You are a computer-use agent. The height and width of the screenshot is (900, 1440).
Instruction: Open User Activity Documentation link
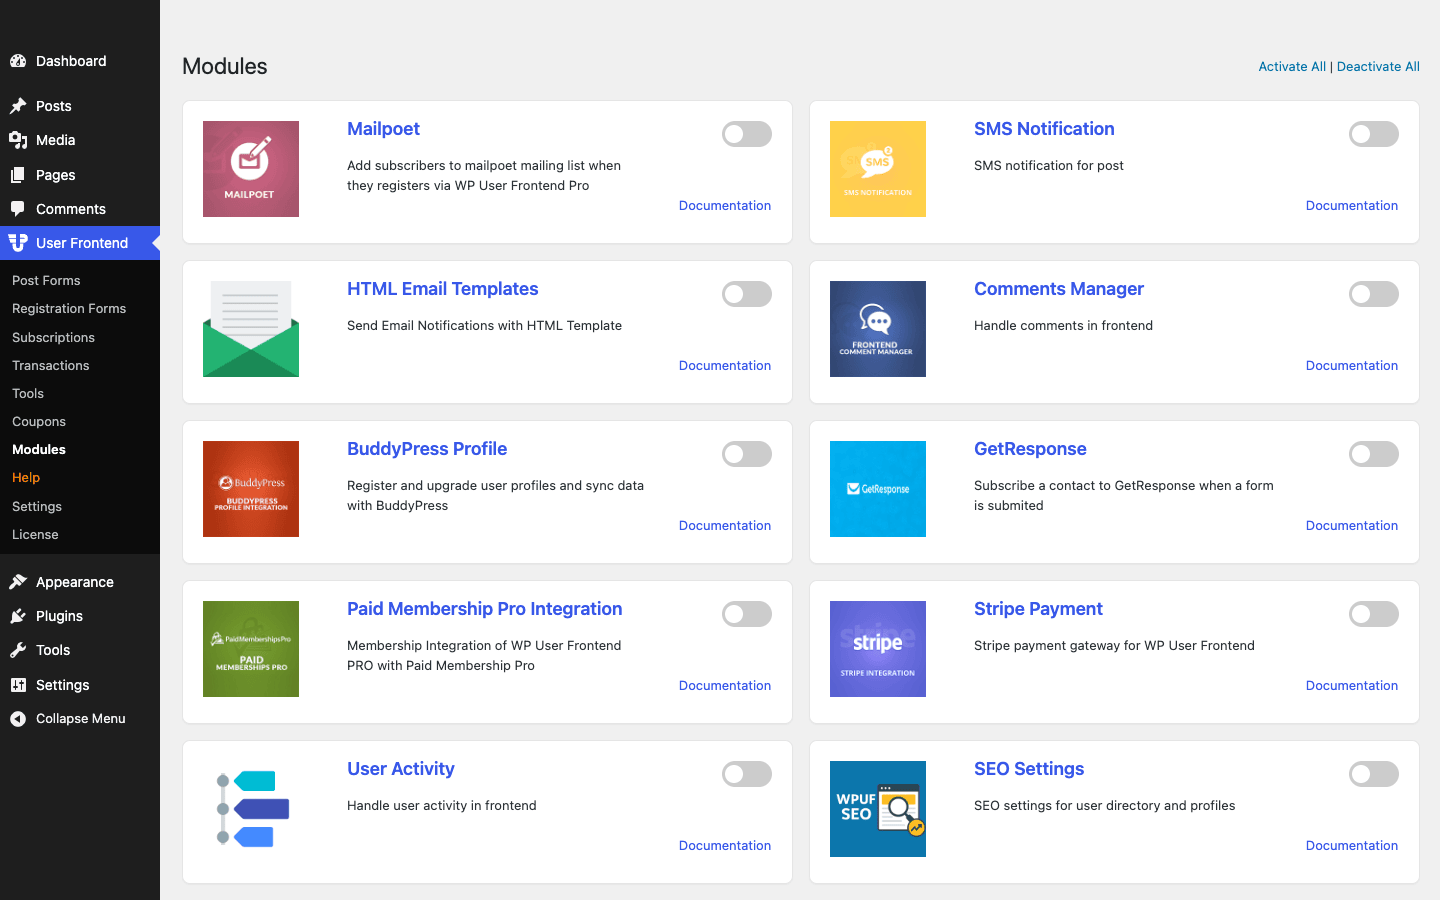pyautogui.click(x=725, y=846)
